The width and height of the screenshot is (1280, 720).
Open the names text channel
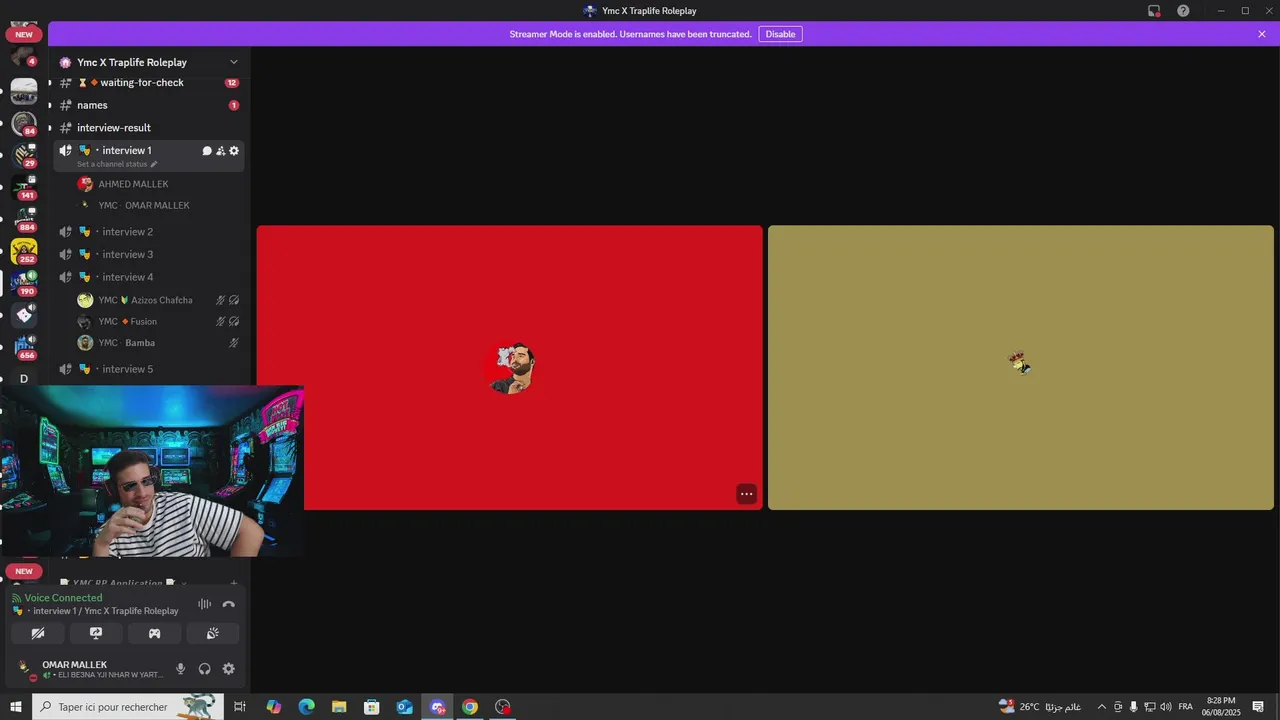[x=148, y=105]
